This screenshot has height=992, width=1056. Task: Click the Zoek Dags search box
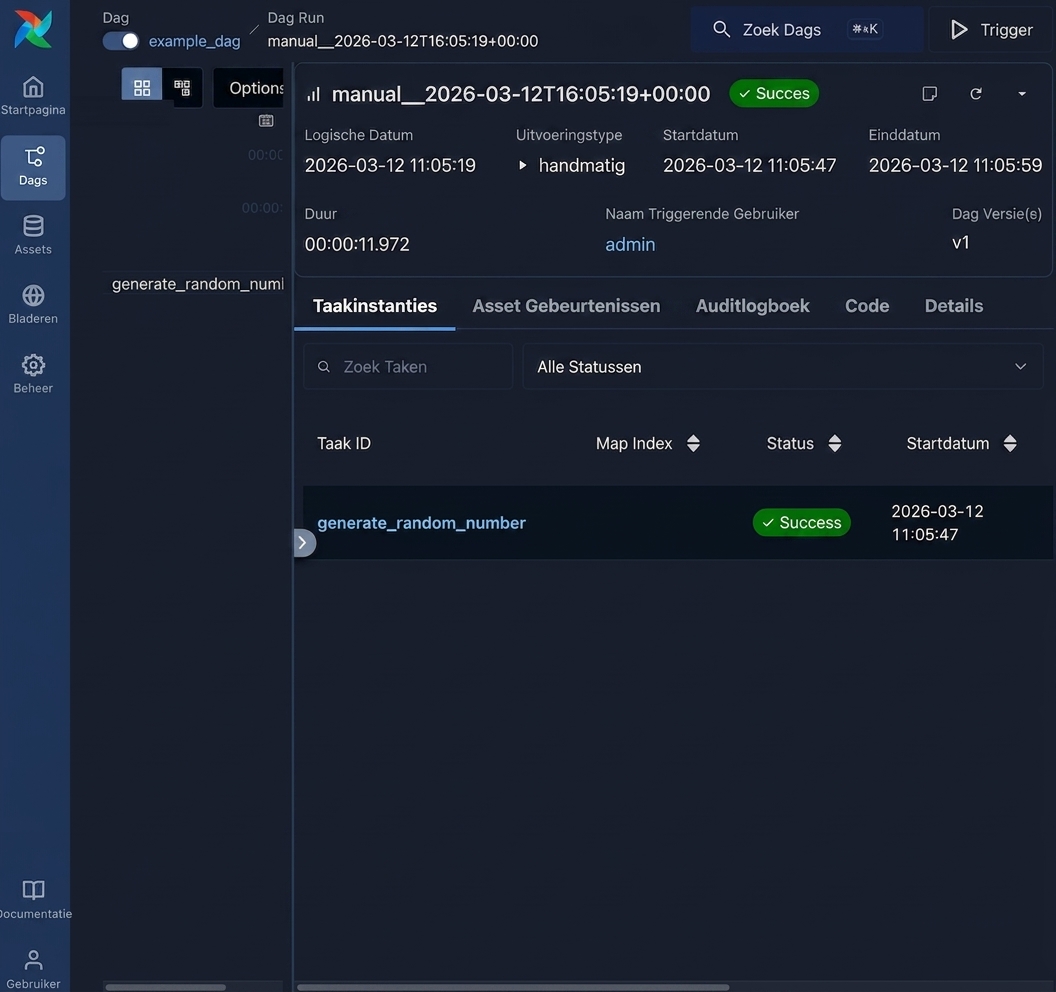point(806,30)
